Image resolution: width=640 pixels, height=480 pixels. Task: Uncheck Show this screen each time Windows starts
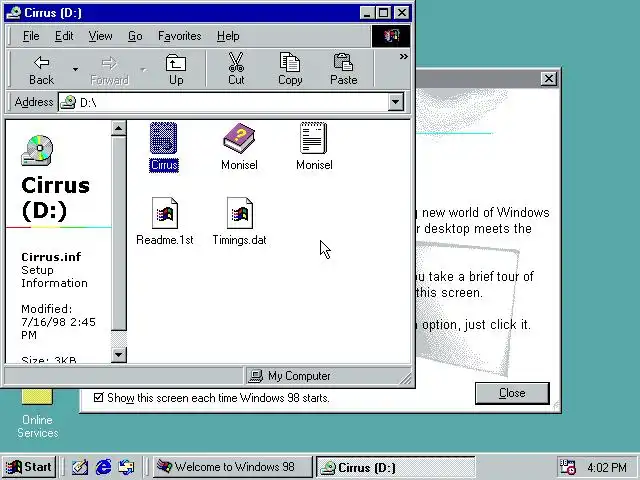tap(98, 397)
